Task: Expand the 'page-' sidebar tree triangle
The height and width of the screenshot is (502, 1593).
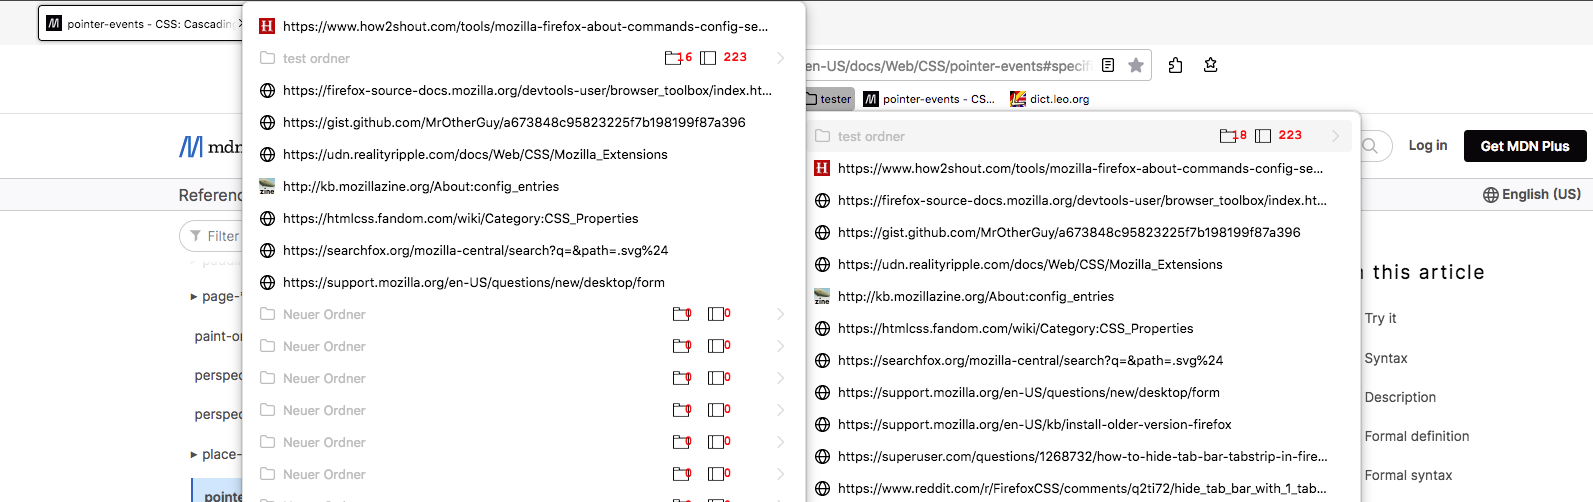Action: [194, 296]
